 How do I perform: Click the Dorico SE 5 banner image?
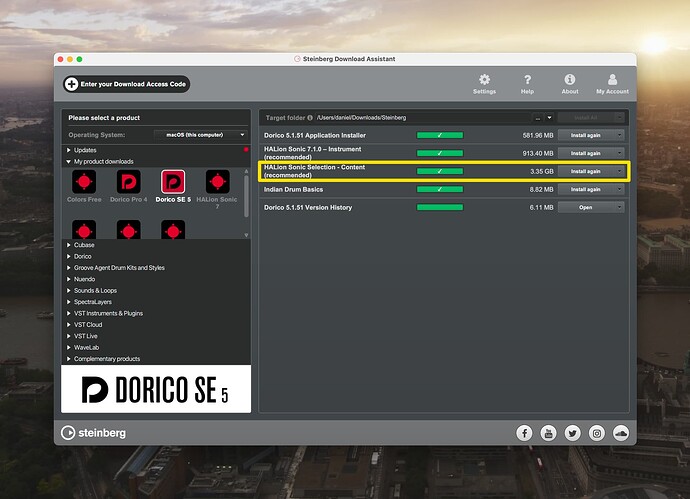point(156,389)
